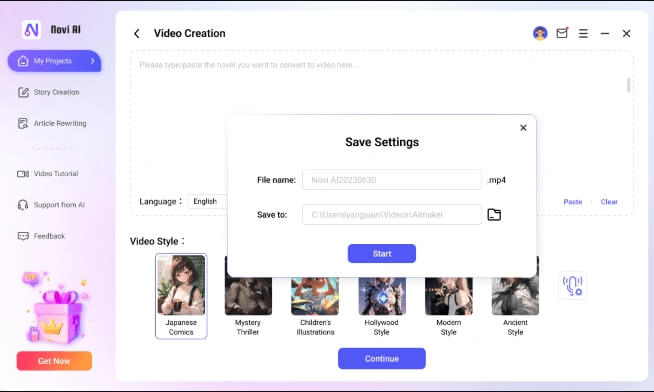
Task: Click the Feedback chat bubble icon
Action: 23,236
